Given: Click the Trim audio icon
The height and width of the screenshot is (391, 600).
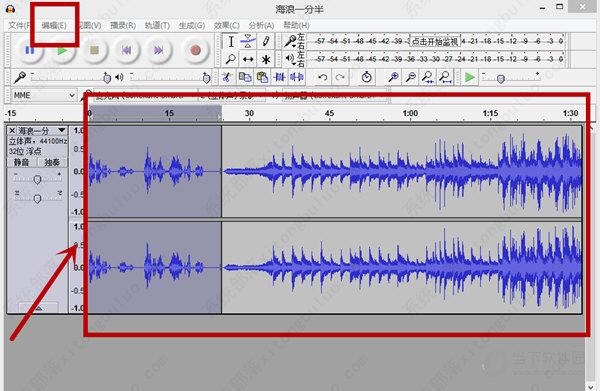Looking at the screenshot, I should click(x=280, y=77).
